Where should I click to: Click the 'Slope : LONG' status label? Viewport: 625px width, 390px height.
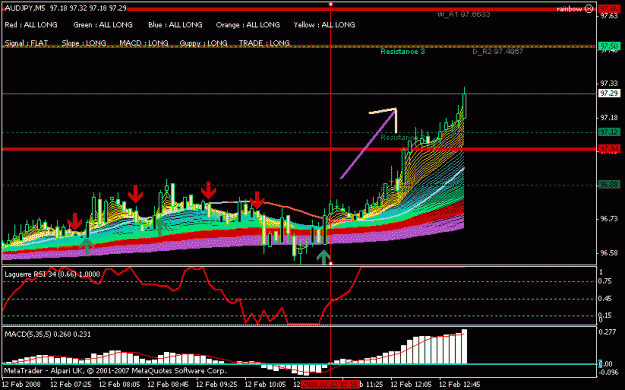[84, 43]
